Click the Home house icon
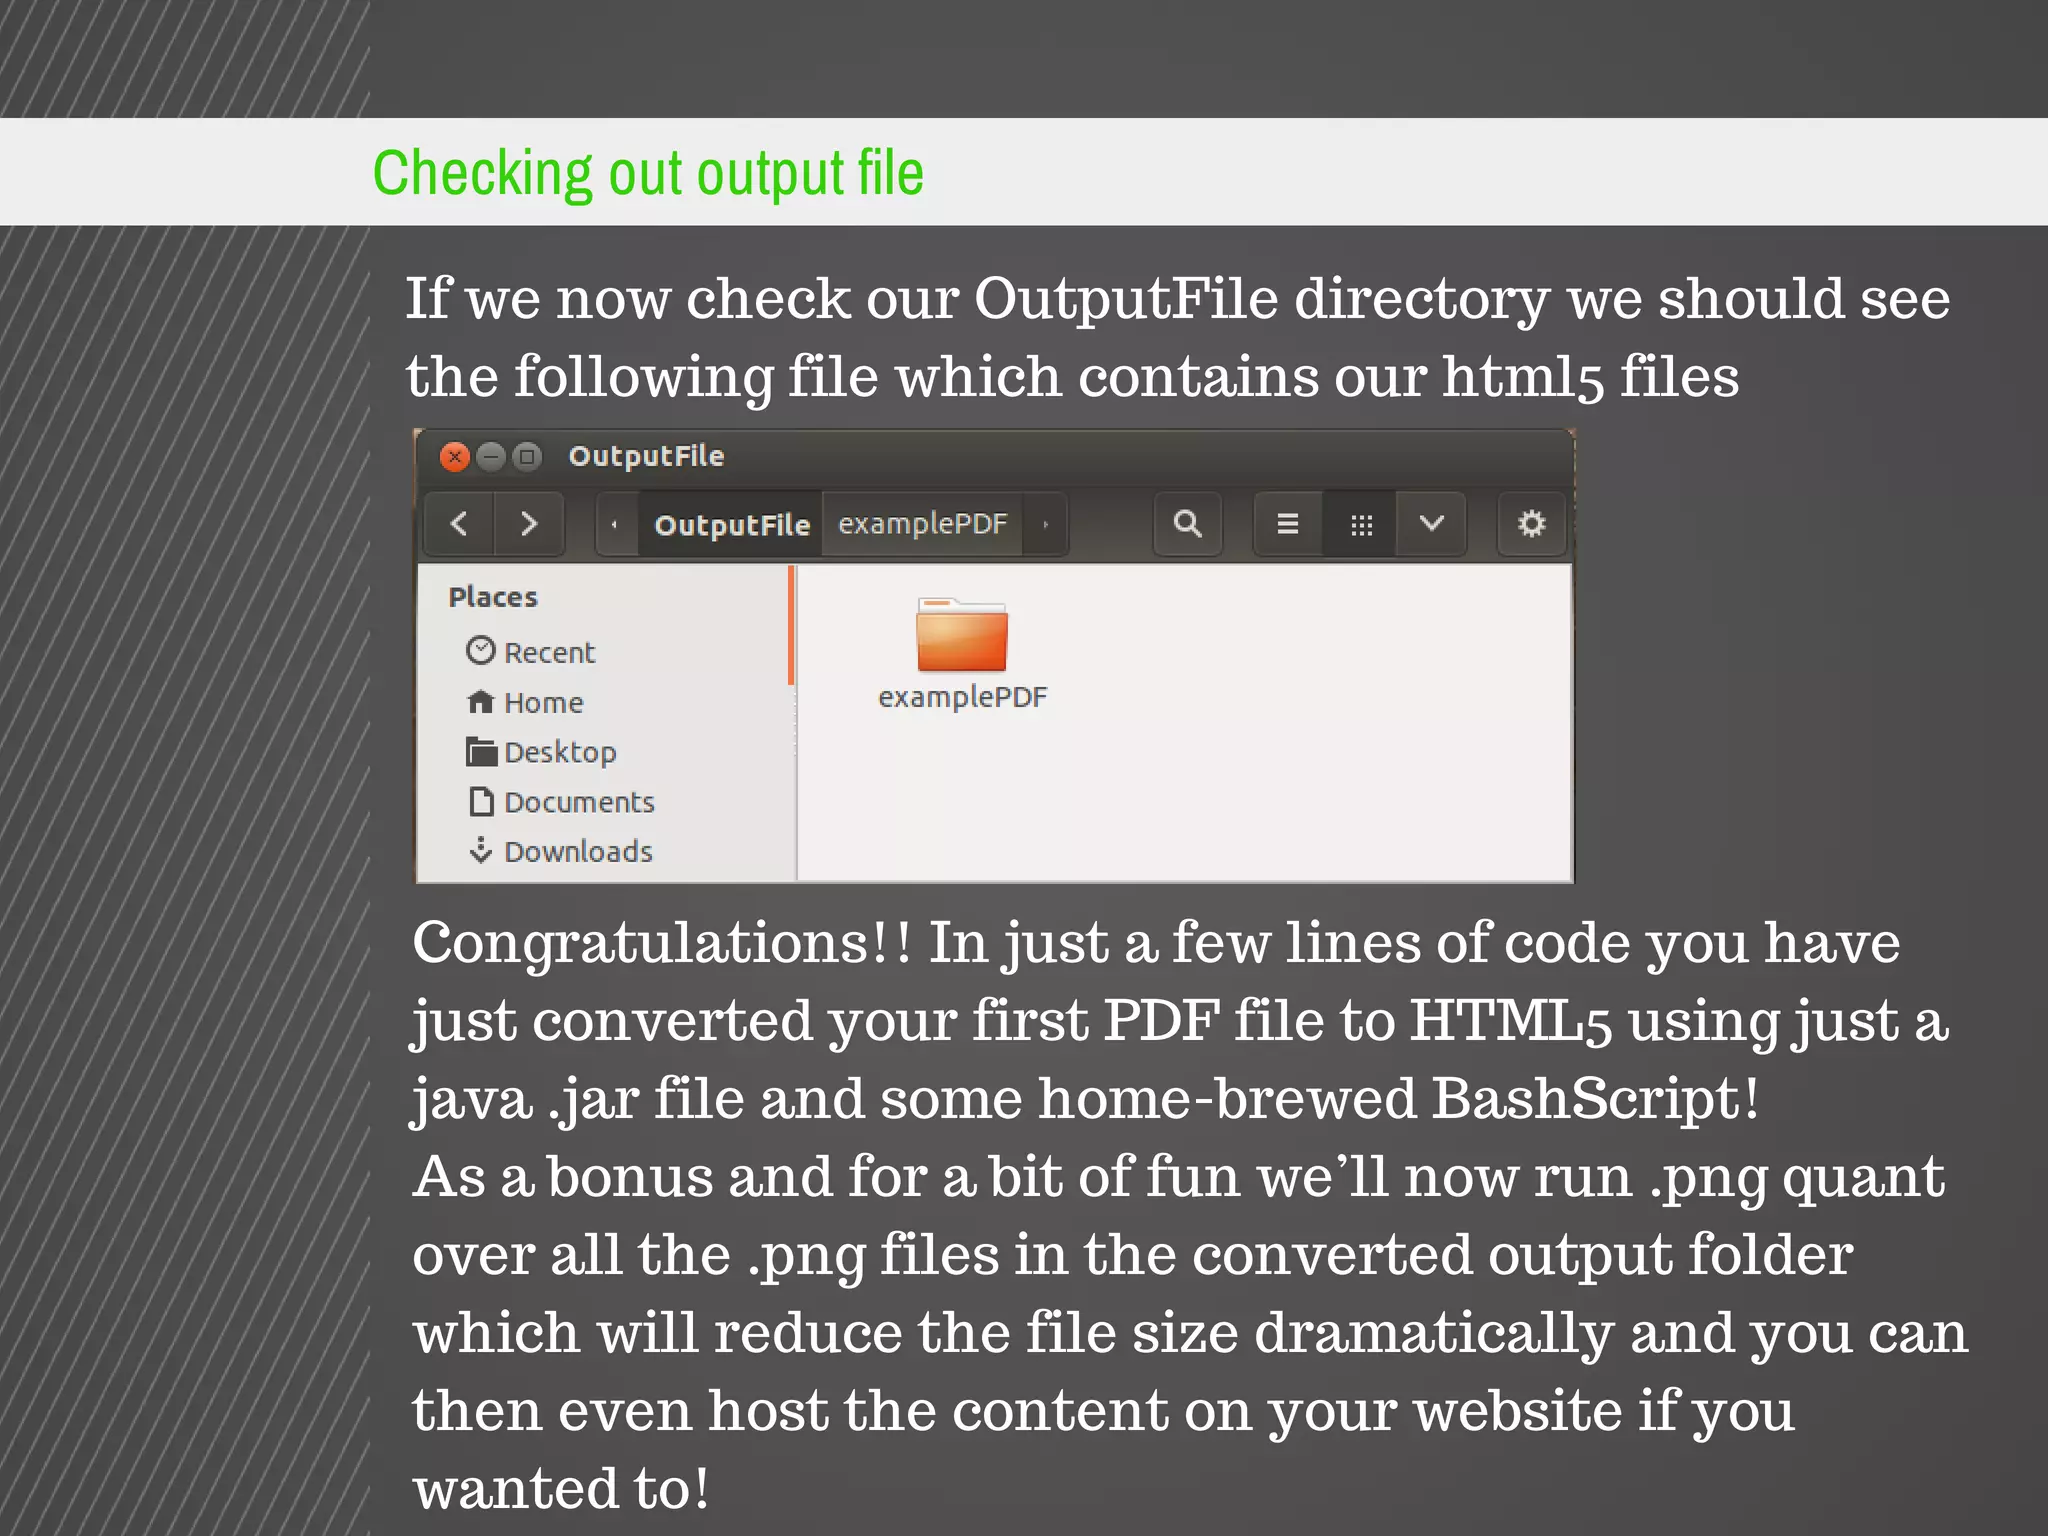This screenshot has width=2048, height=1536. (481, 702)
